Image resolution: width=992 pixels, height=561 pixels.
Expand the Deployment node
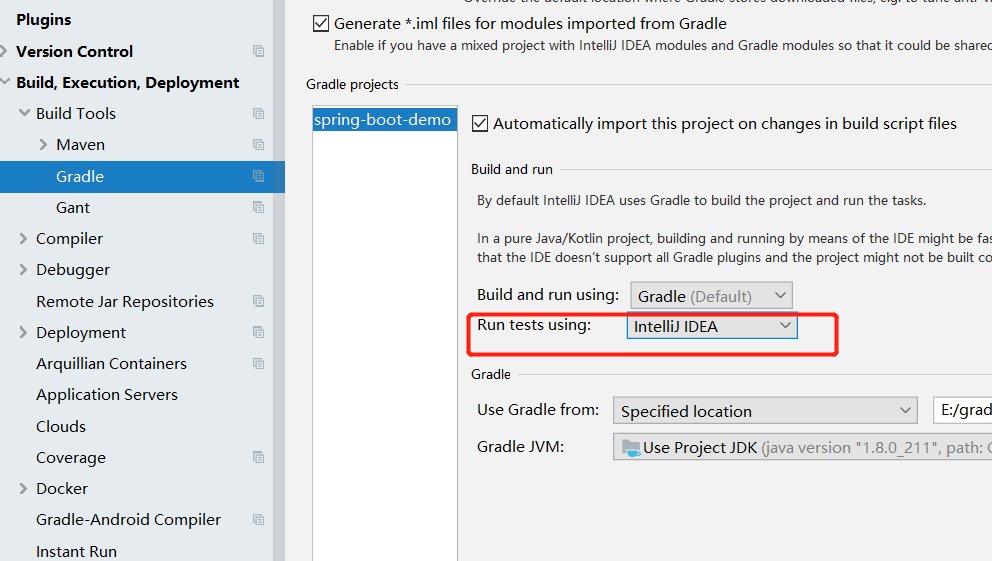(23, 332)
